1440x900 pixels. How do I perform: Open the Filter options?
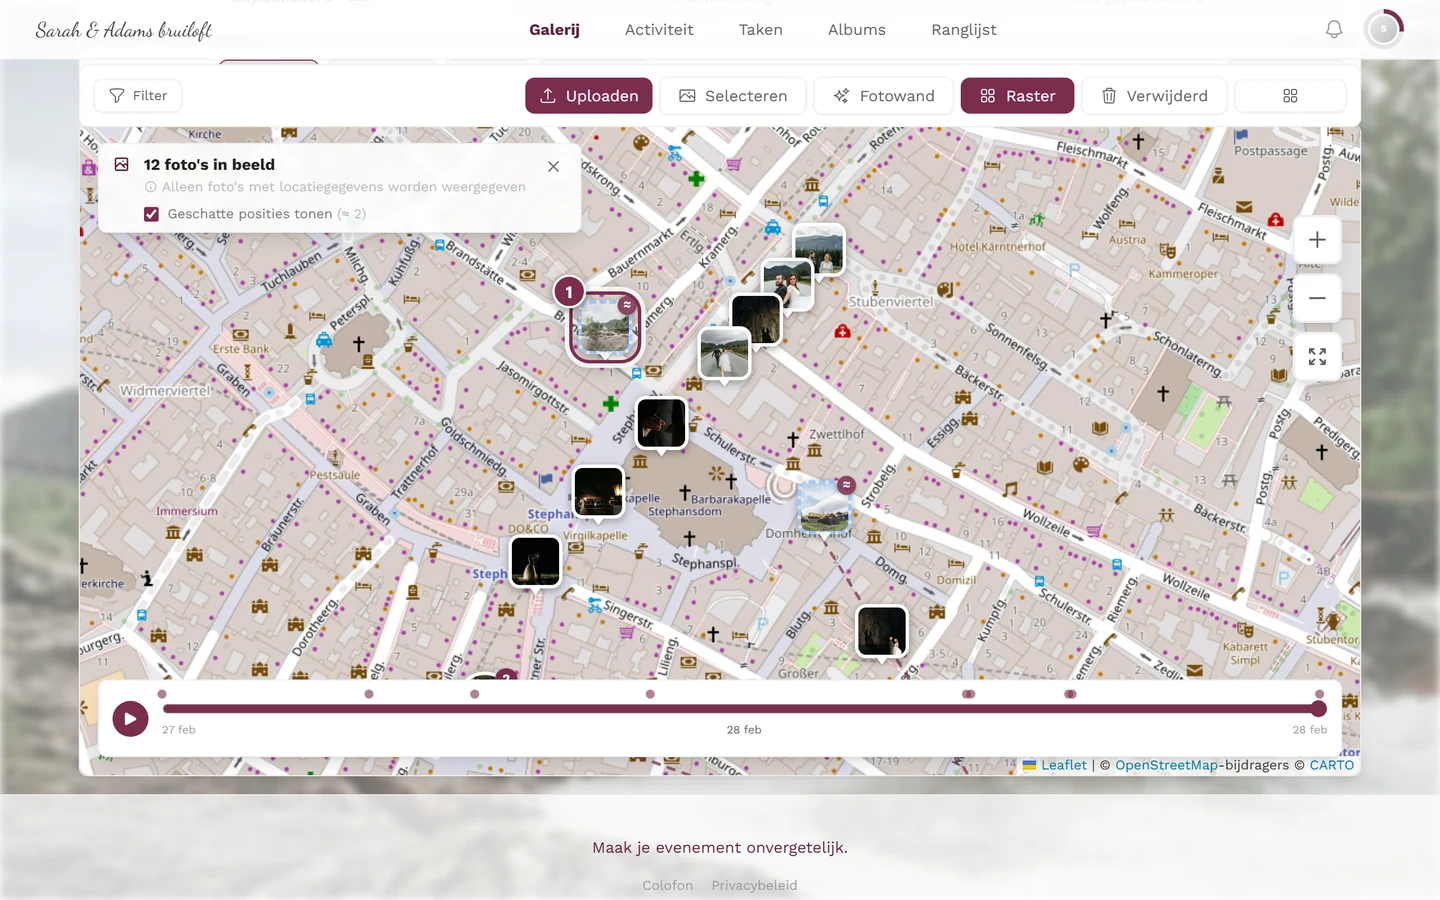(x=138, y=96)
